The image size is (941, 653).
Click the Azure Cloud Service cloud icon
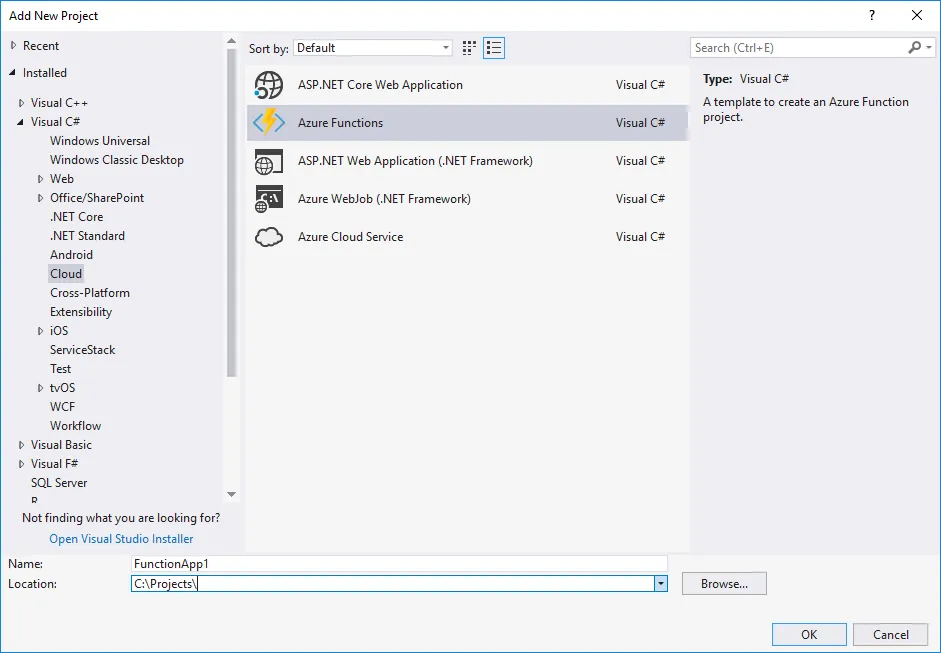pos(268,237)
